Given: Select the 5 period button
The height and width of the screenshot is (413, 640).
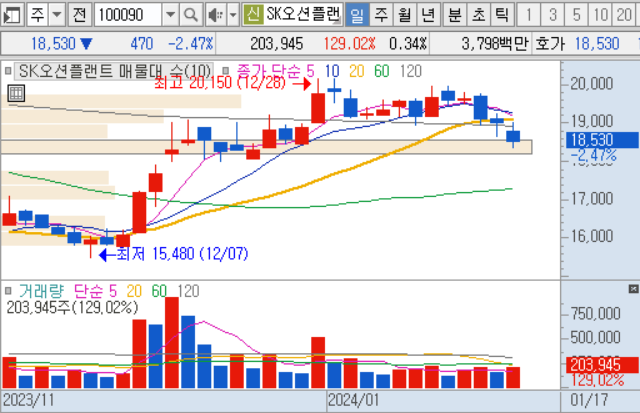Looking at the screenshot, I should pyautogui.click(x=576, y=15).
